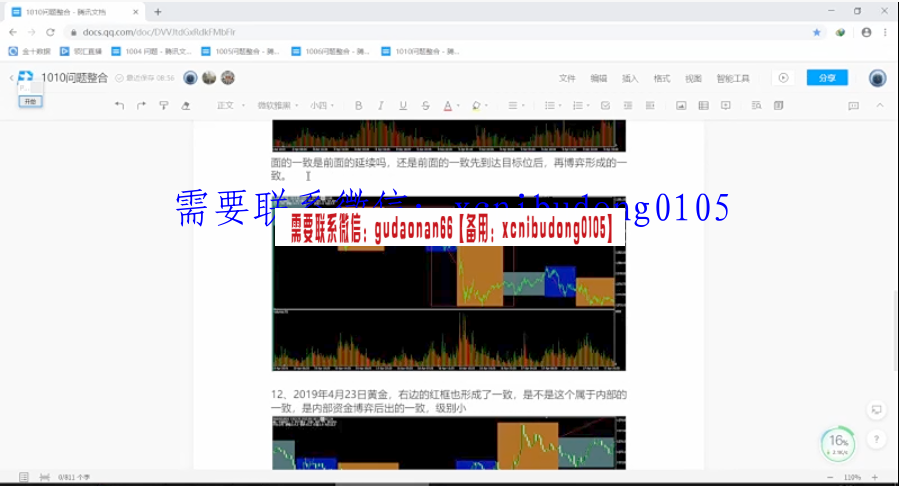Open find and replace tool
Screen dimensions: 899x486
756,105
